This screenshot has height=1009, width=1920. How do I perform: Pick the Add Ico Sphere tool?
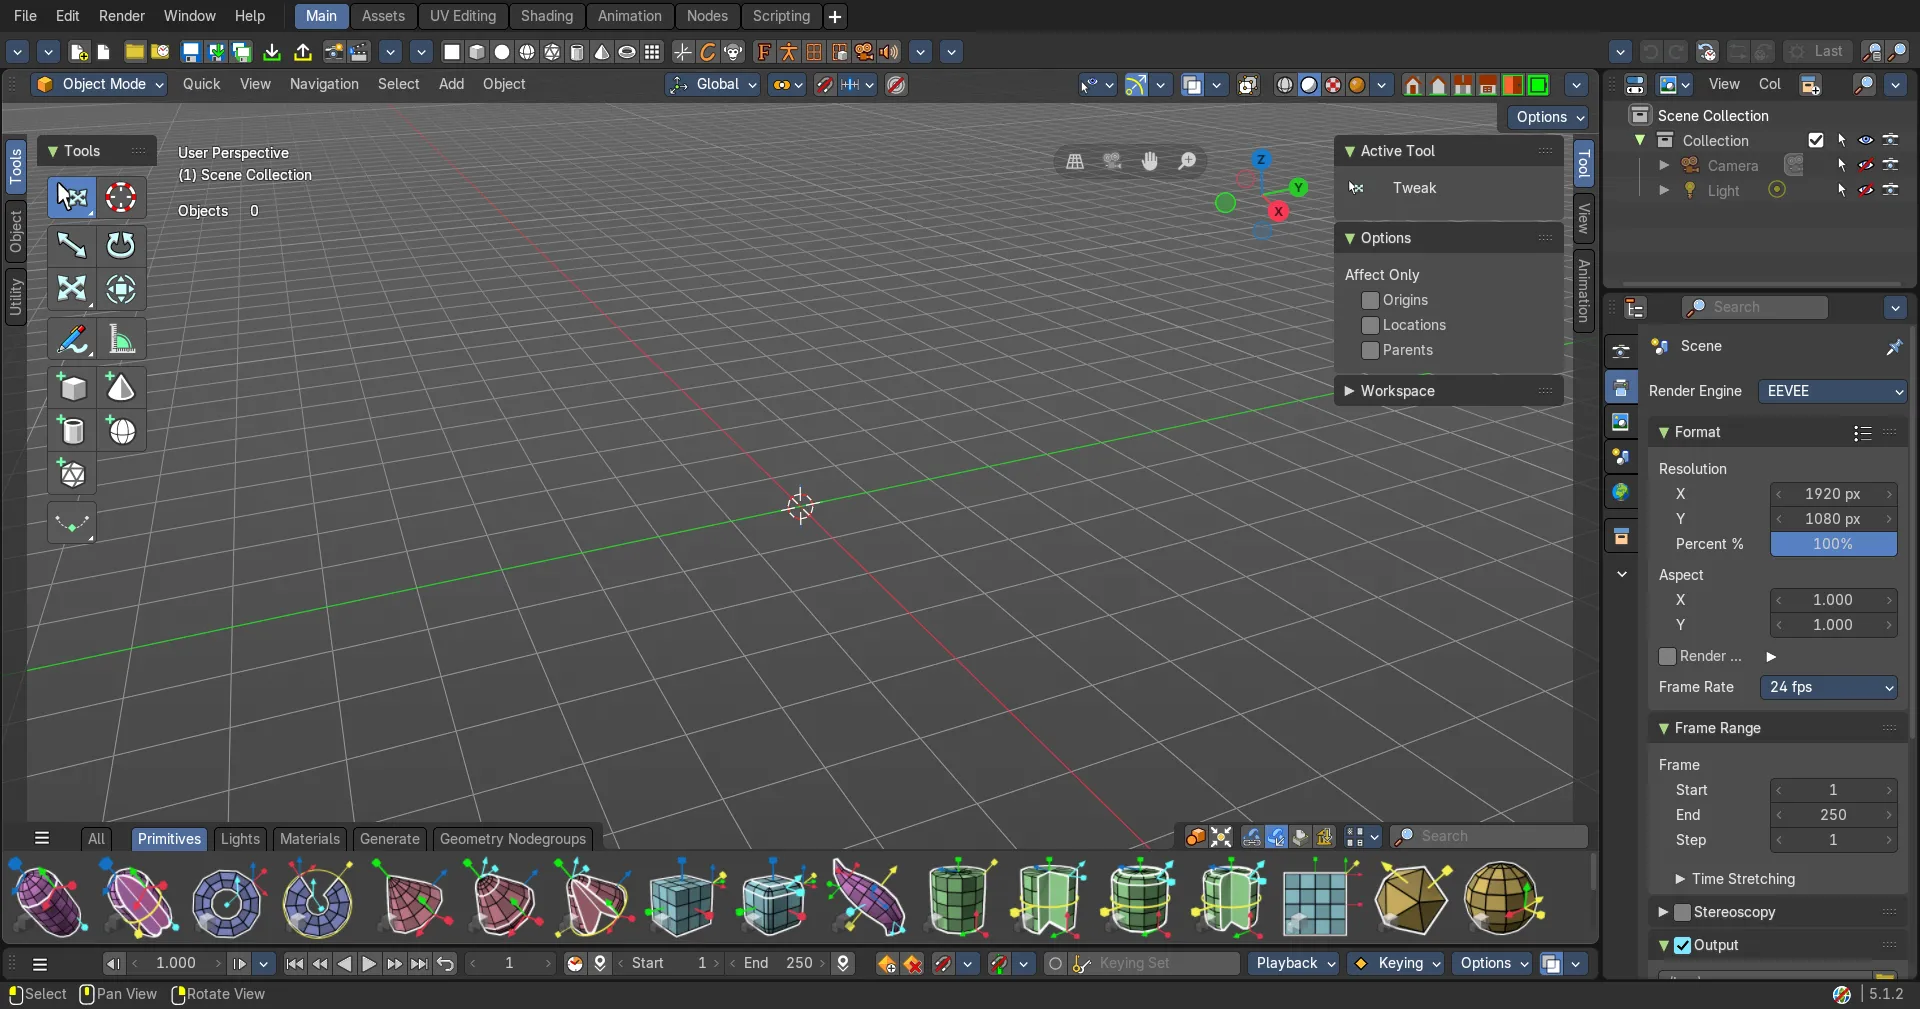tap(72, 475)
